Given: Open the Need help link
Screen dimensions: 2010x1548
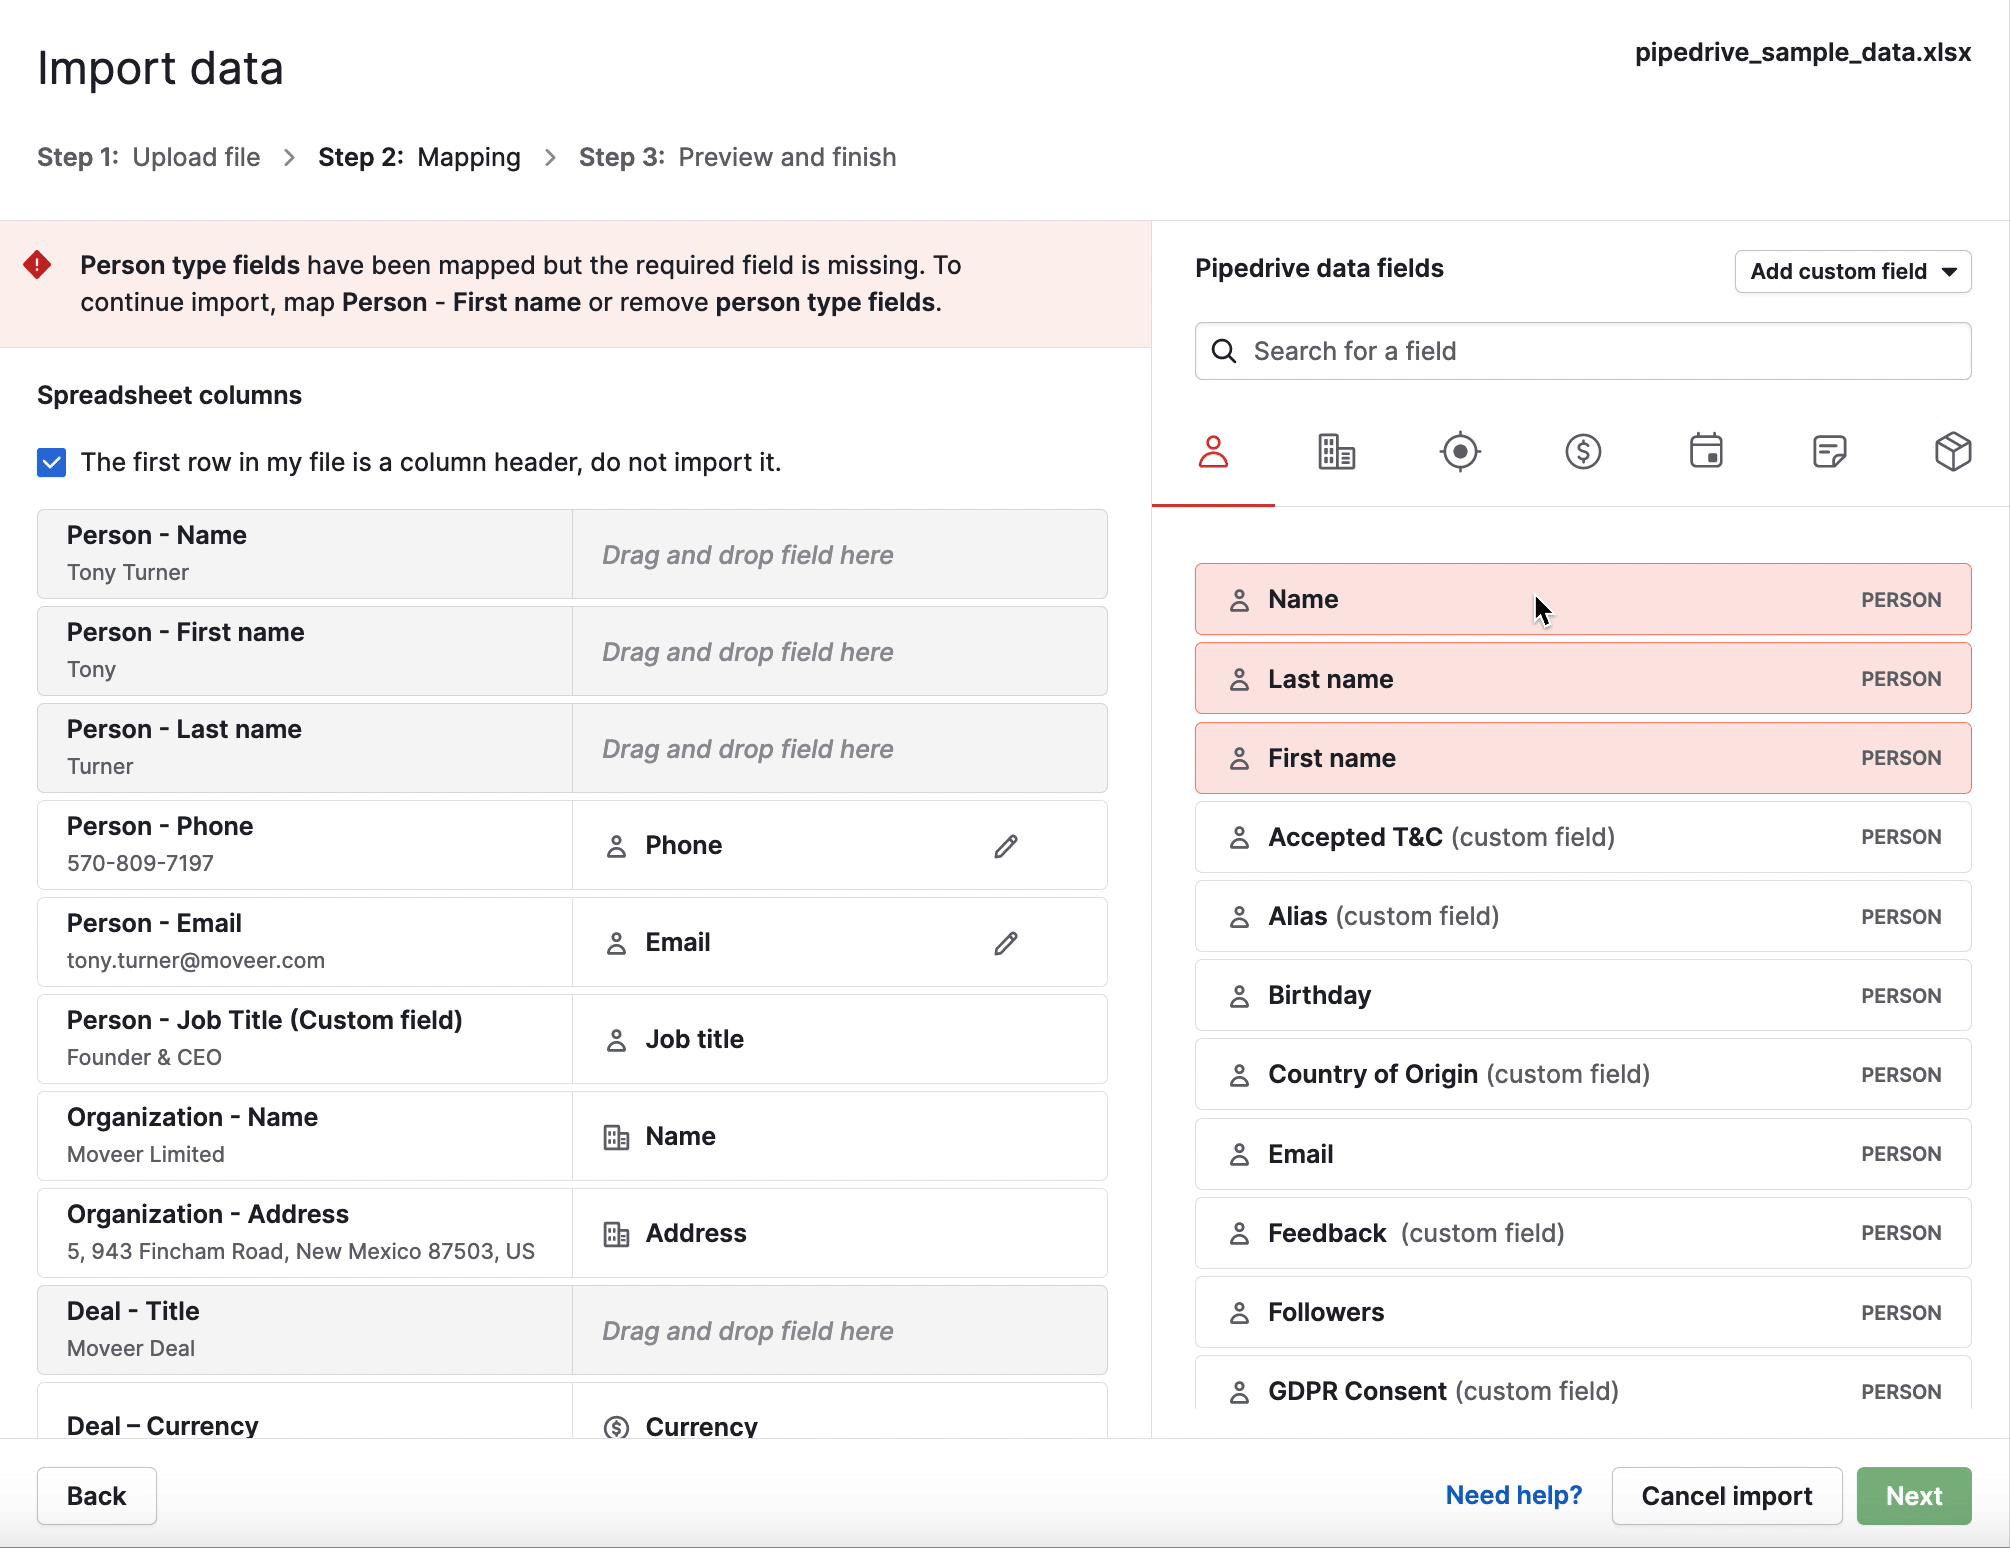Looking at the screenshot, I should (x=1513, y=1495).
